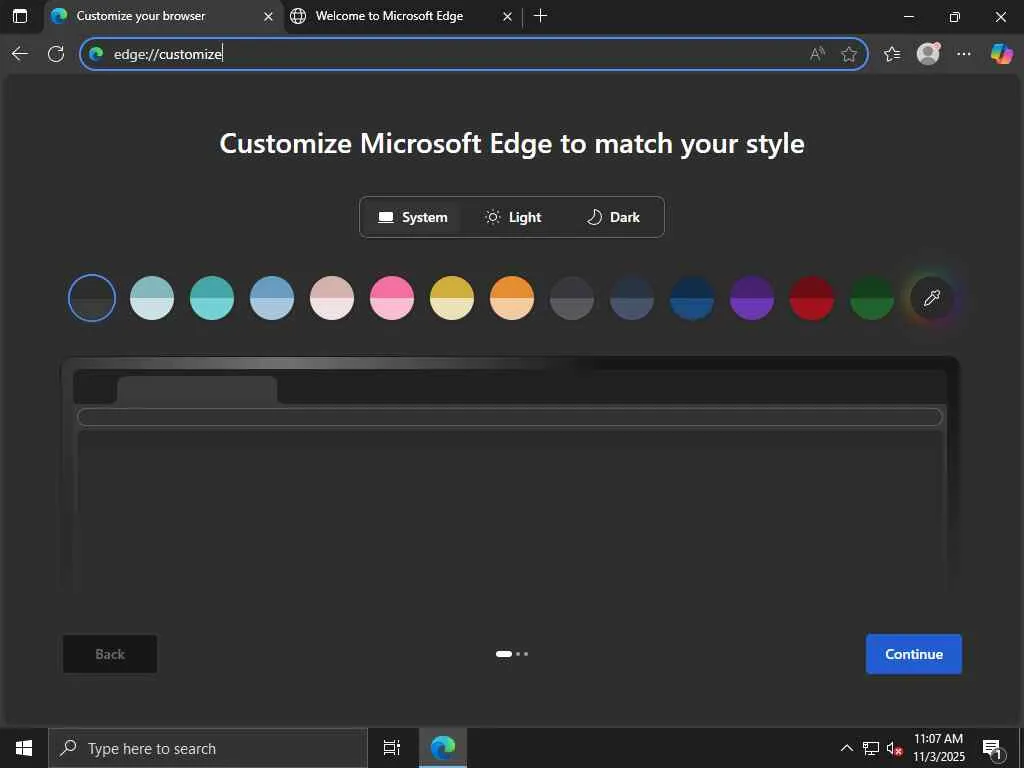Choose the orange color theme

click(x=512, y=298)
